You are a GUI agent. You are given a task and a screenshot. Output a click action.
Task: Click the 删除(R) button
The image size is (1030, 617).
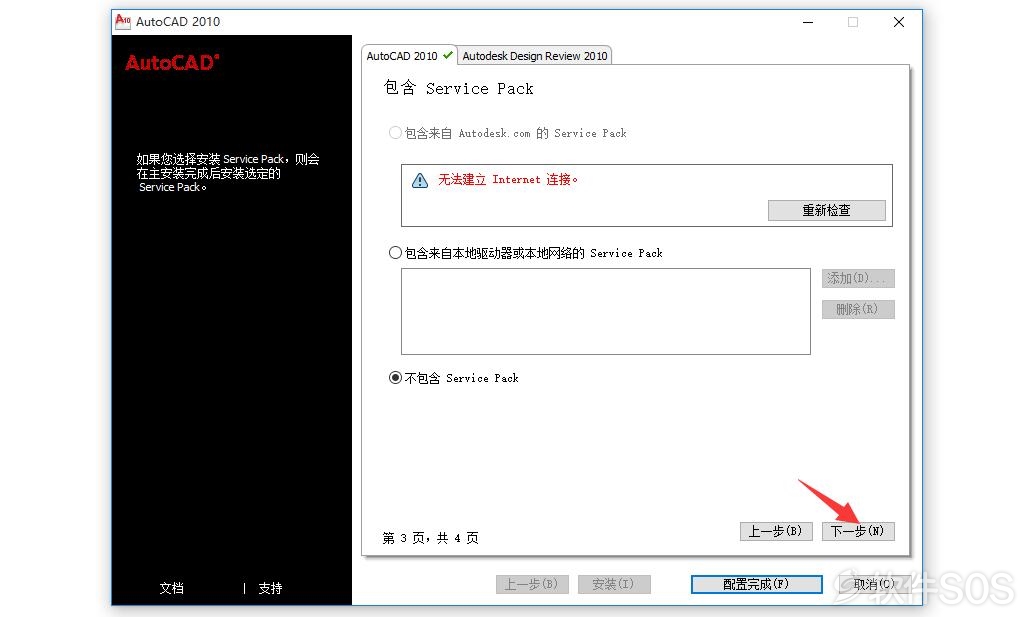tap(858, 309)
